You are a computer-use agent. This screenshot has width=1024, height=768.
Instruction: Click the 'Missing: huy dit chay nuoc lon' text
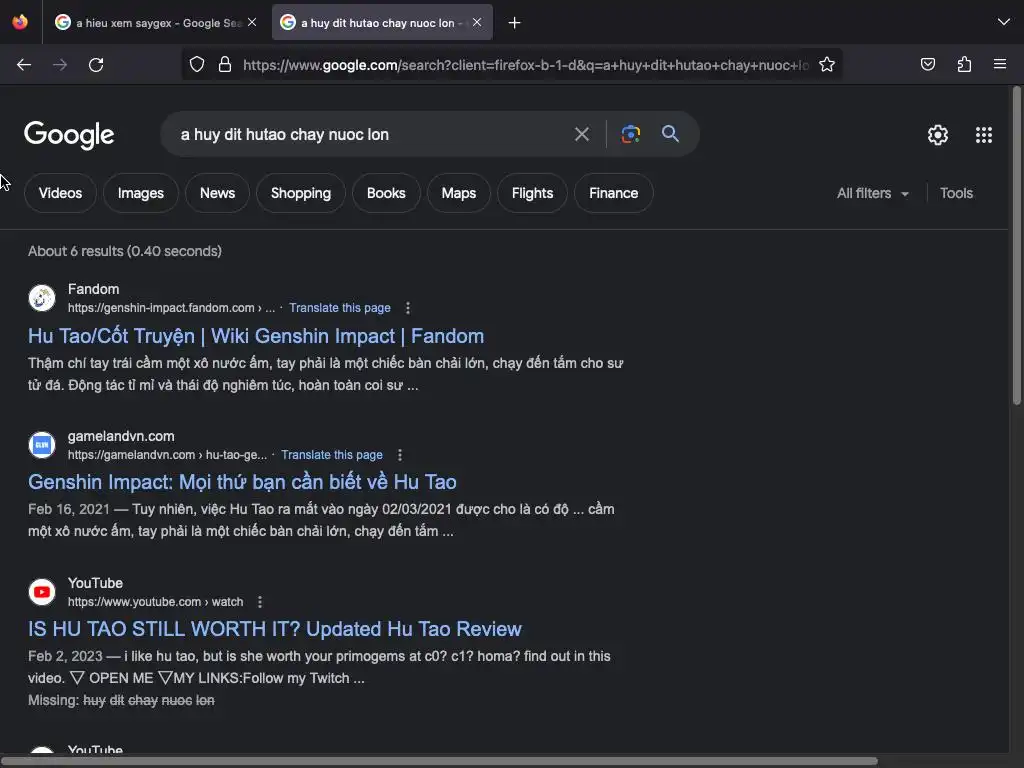(121, 700)
